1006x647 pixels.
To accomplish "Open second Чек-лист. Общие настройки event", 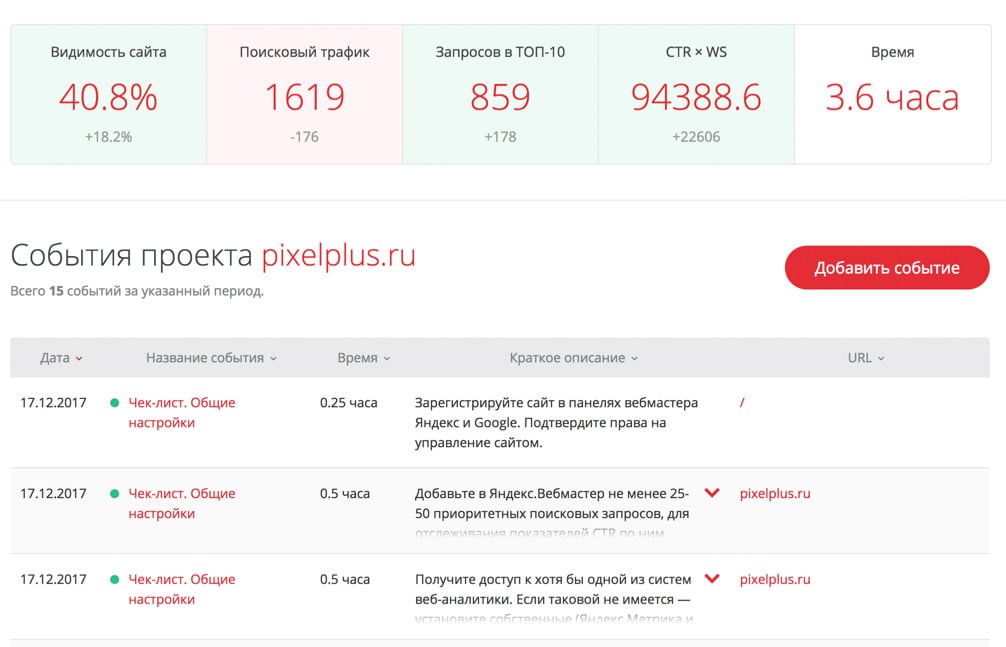I will click(x=182, y=503).
